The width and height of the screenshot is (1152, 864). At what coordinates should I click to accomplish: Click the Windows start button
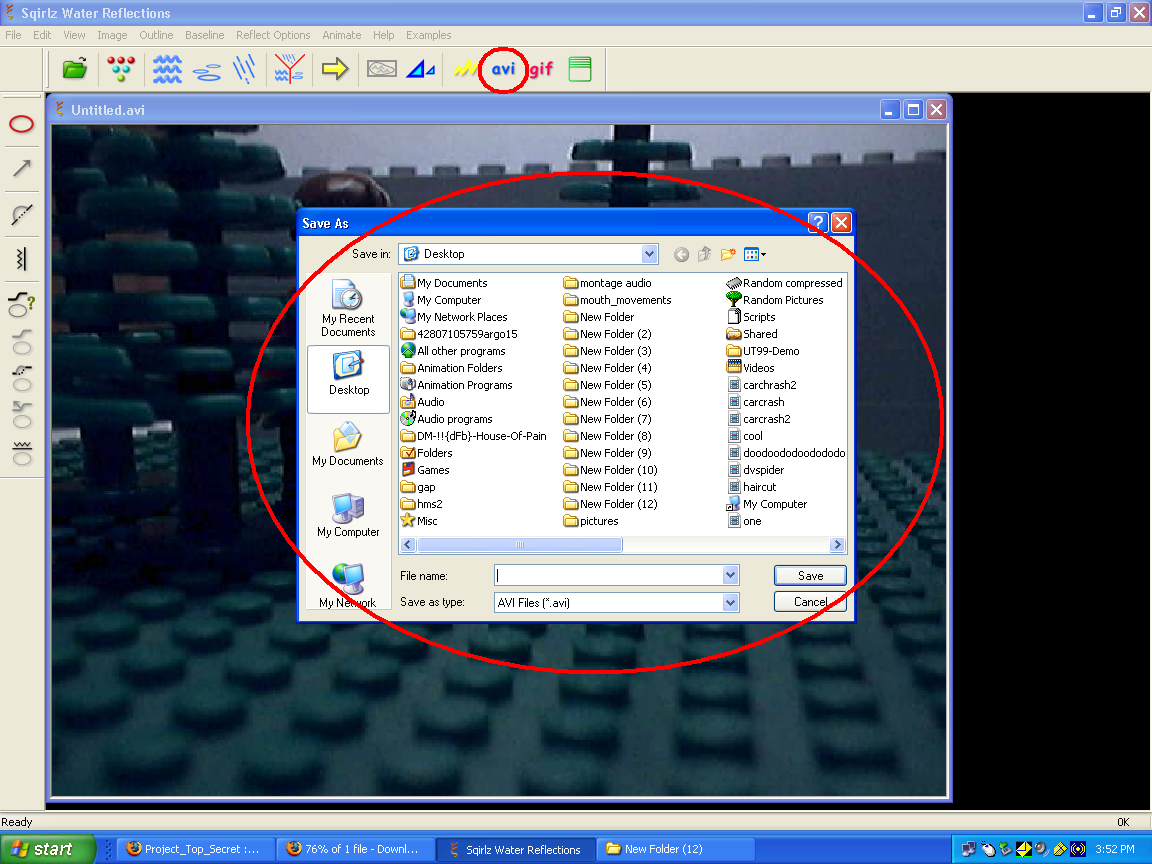click(47, 849)
